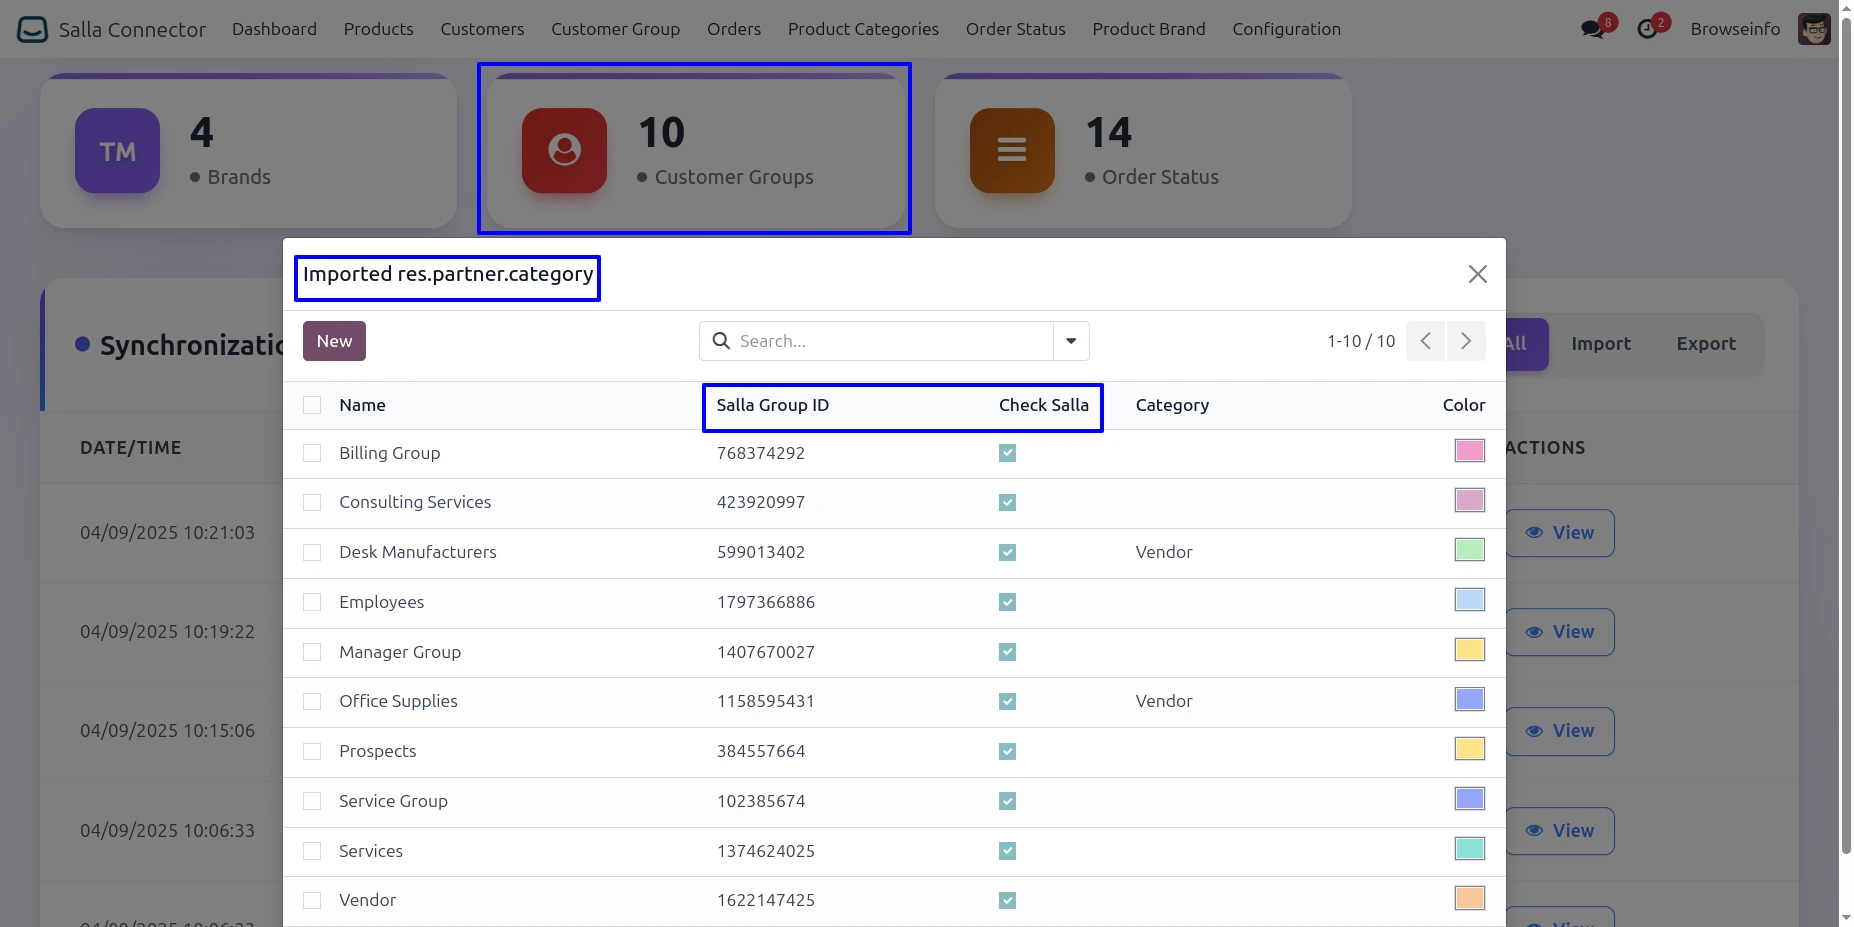Tick the select-all checkbox in header
Screen dimensions: 1854x927
[312, 405]
